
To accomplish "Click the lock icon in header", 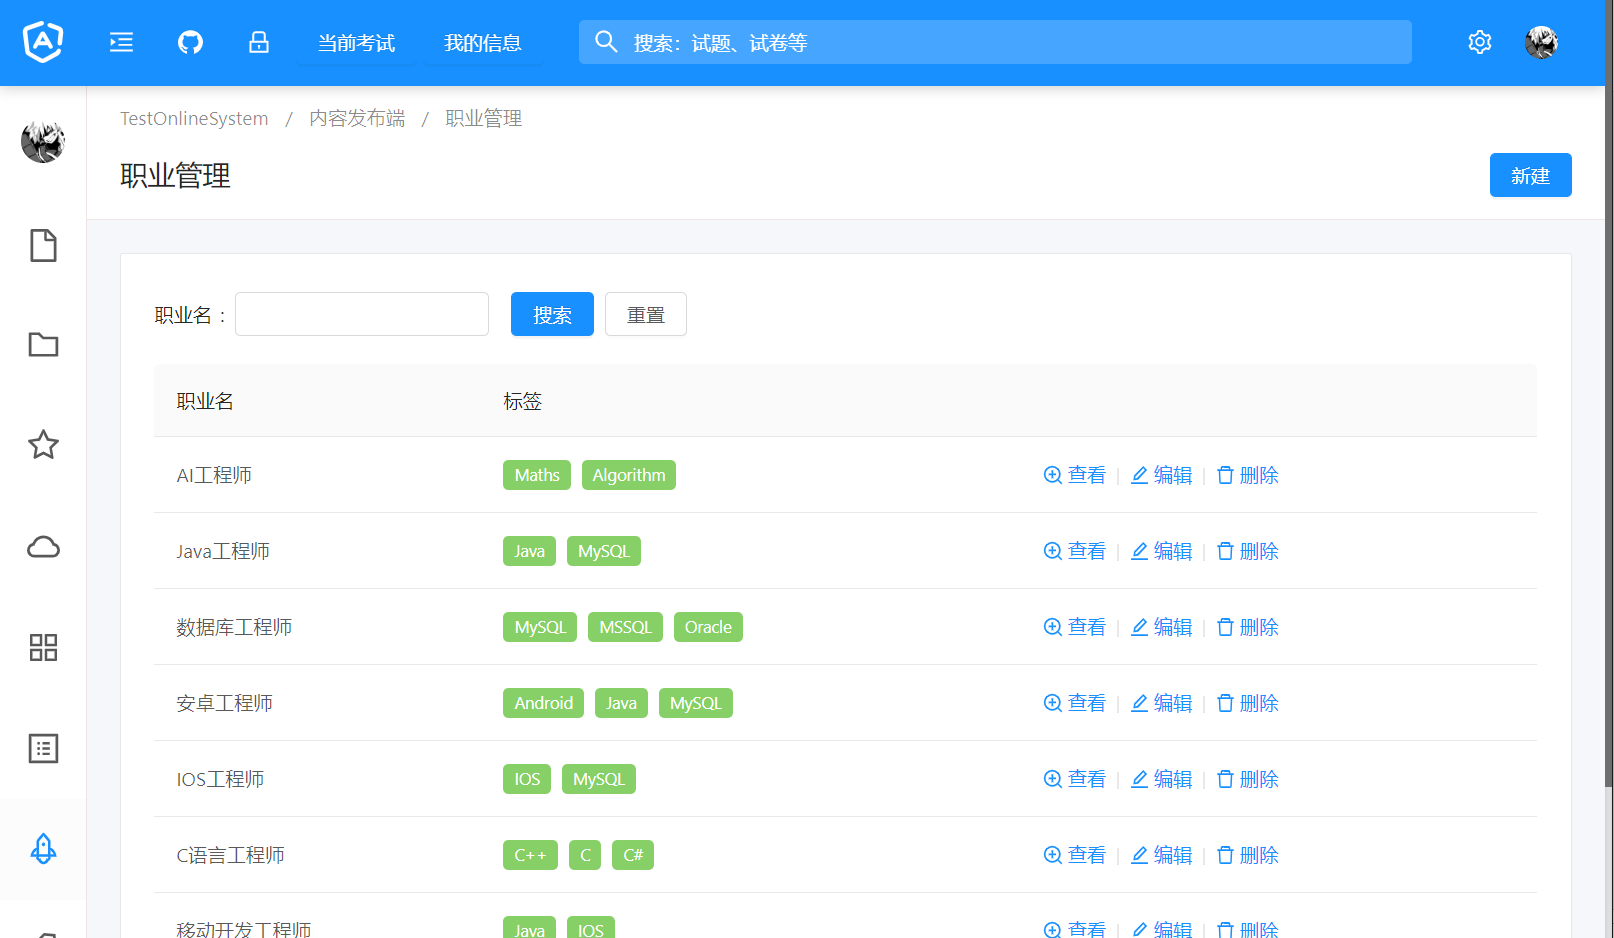I will pyautogui.click(x=259, y=42).
